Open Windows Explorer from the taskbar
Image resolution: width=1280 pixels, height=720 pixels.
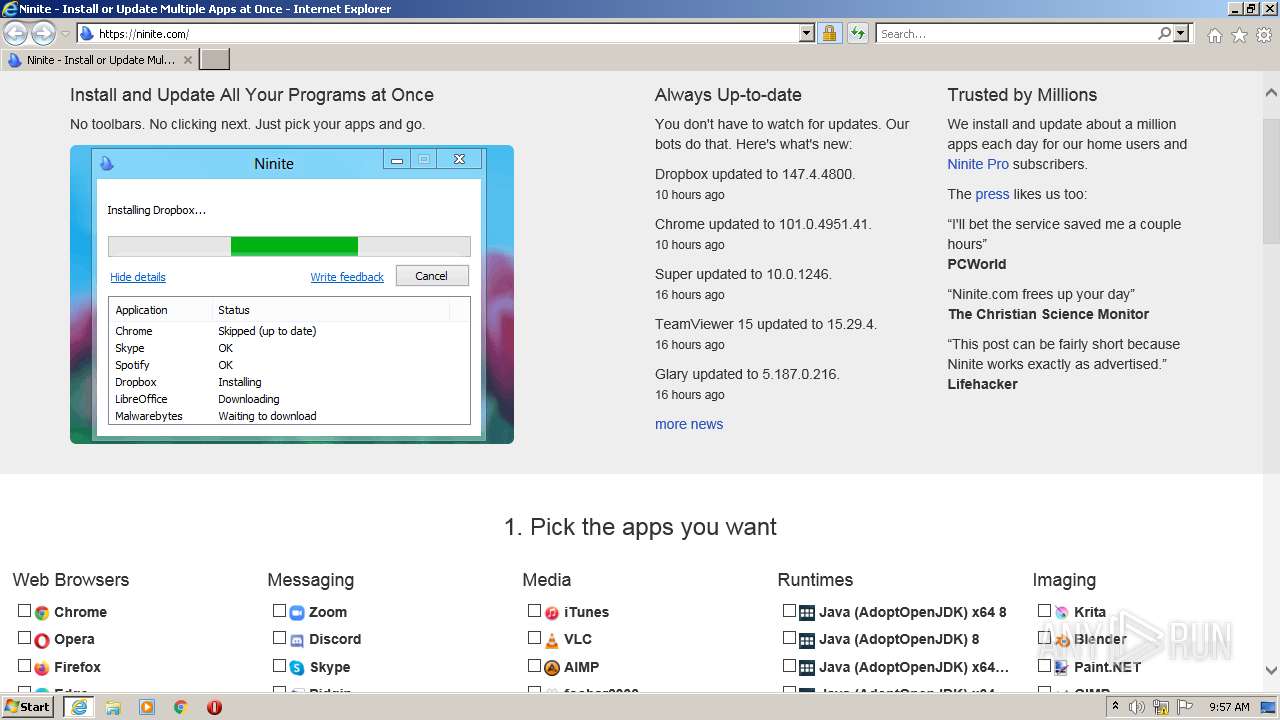[113, 707]
